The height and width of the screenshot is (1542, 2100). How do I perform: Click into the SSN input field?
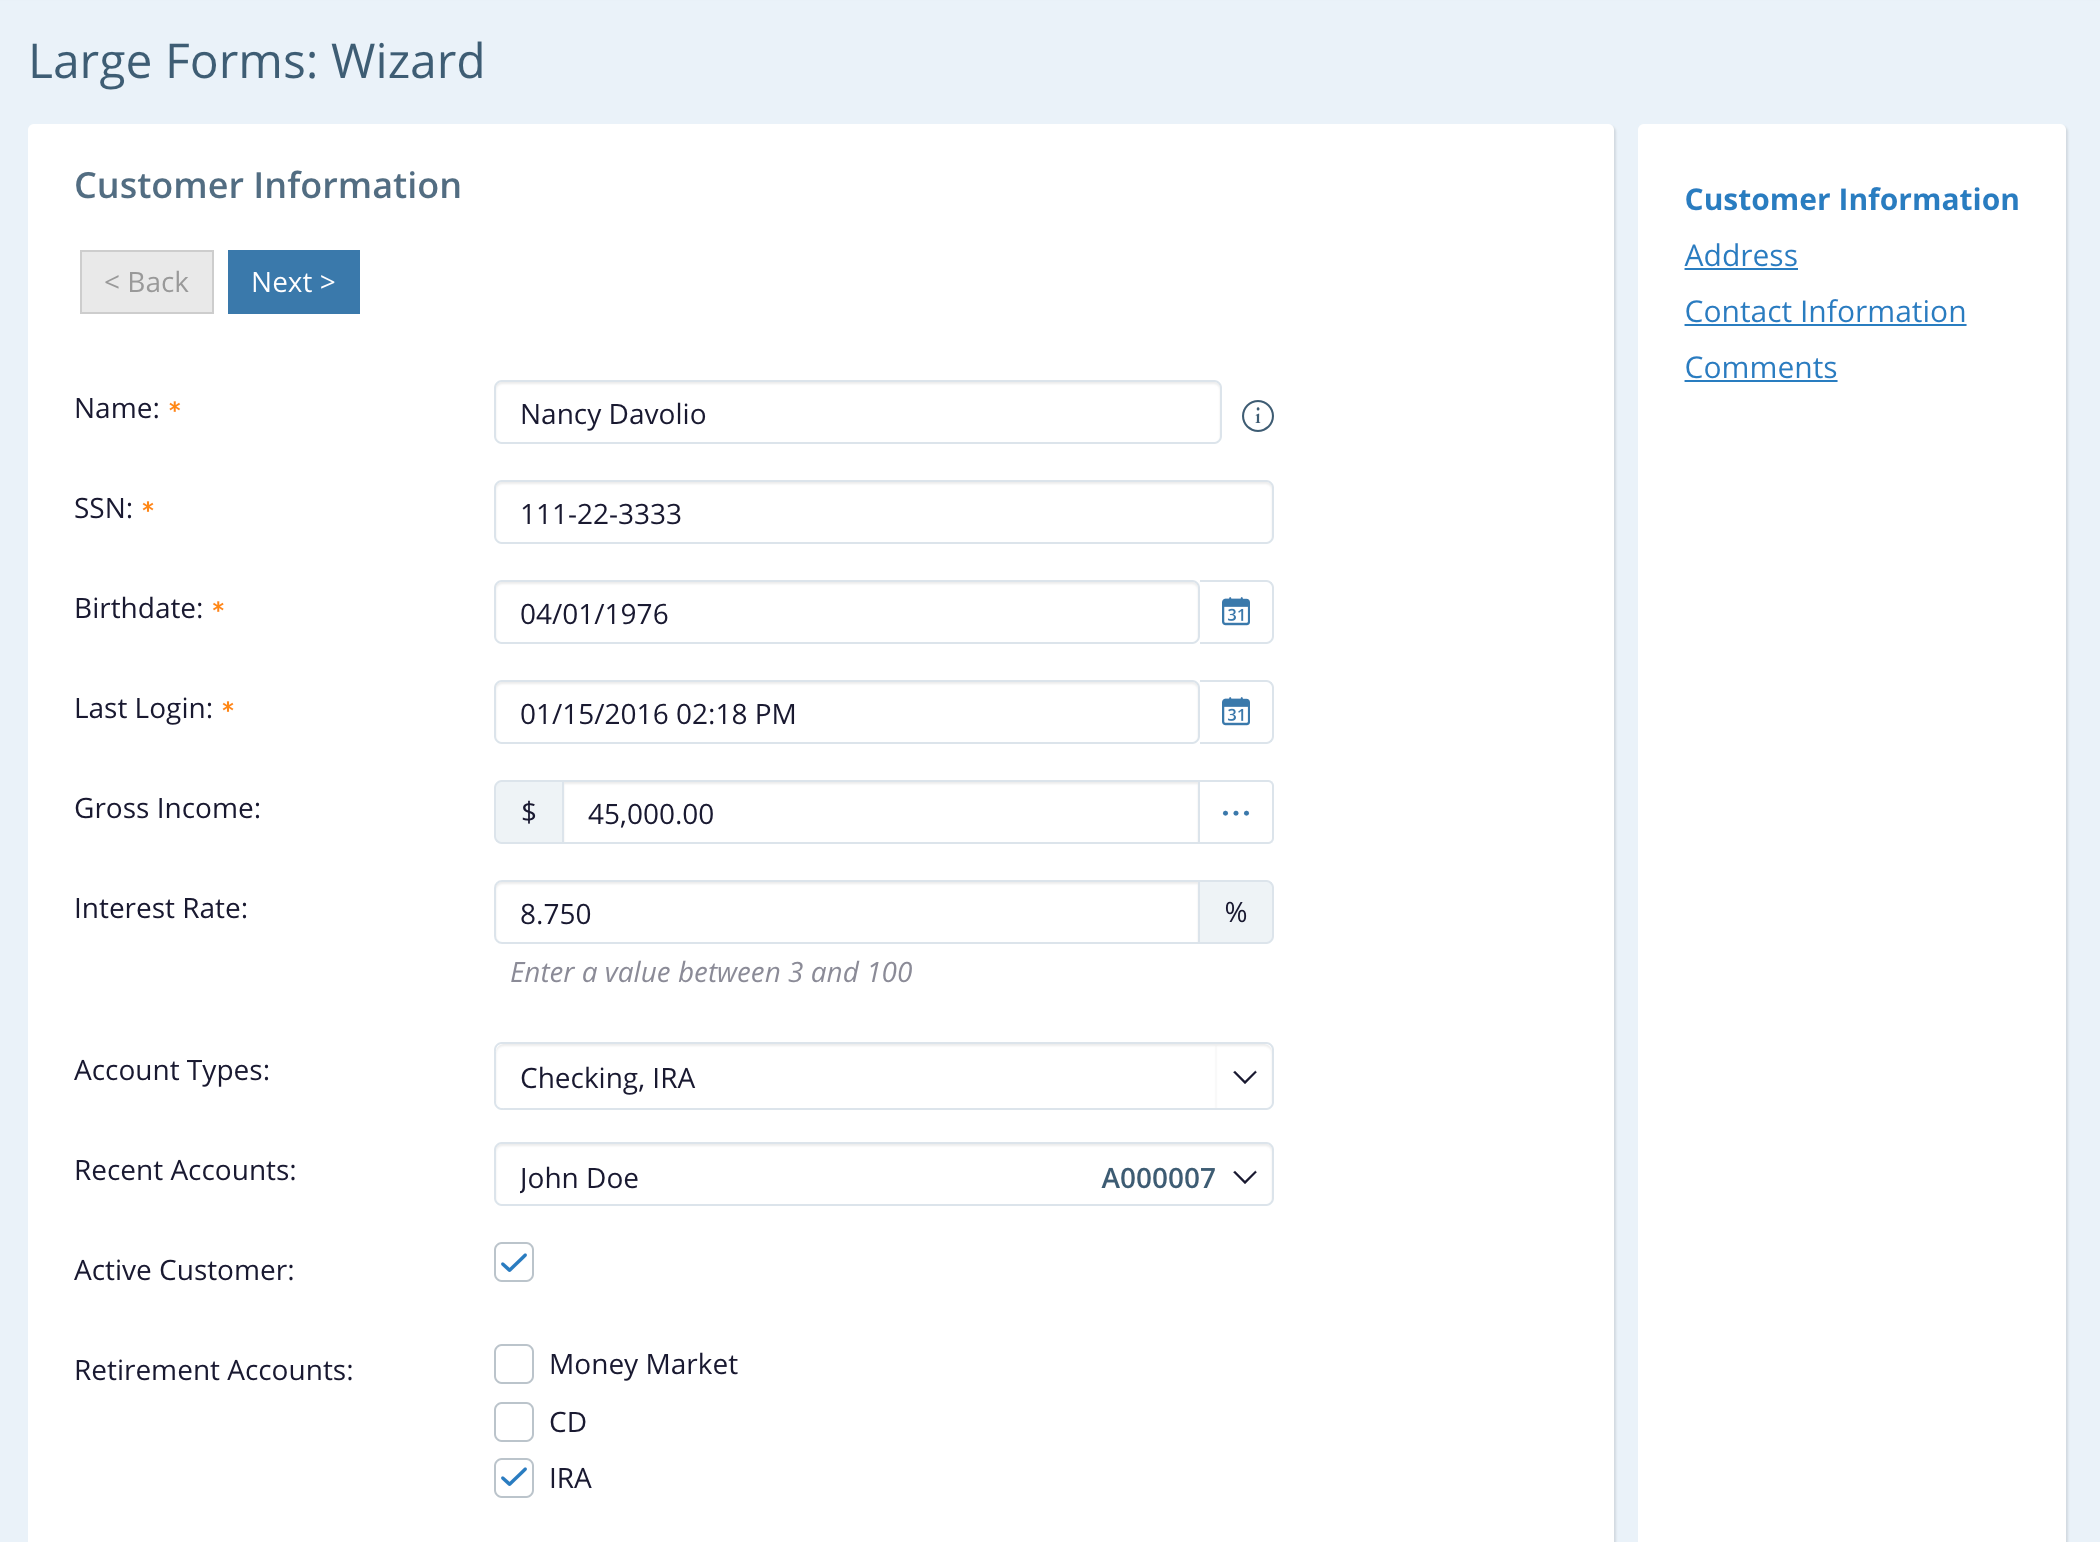tap(883, 513)
